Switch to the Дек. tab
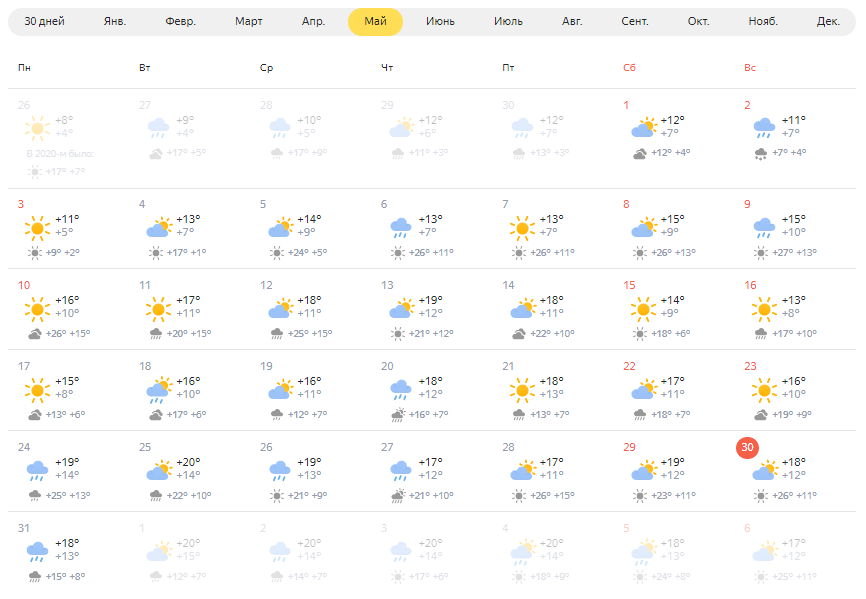866x599 pixels. point(828,22)
